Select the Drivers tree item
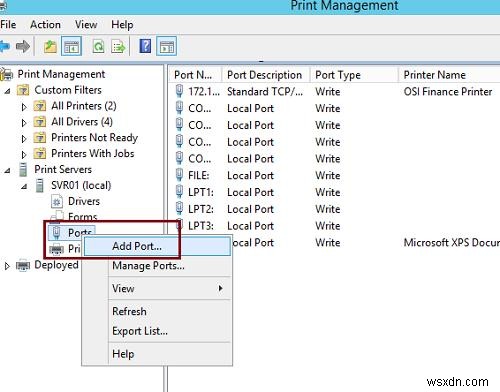The width and height of the screenshot is (500, 392). click(84, 201)
